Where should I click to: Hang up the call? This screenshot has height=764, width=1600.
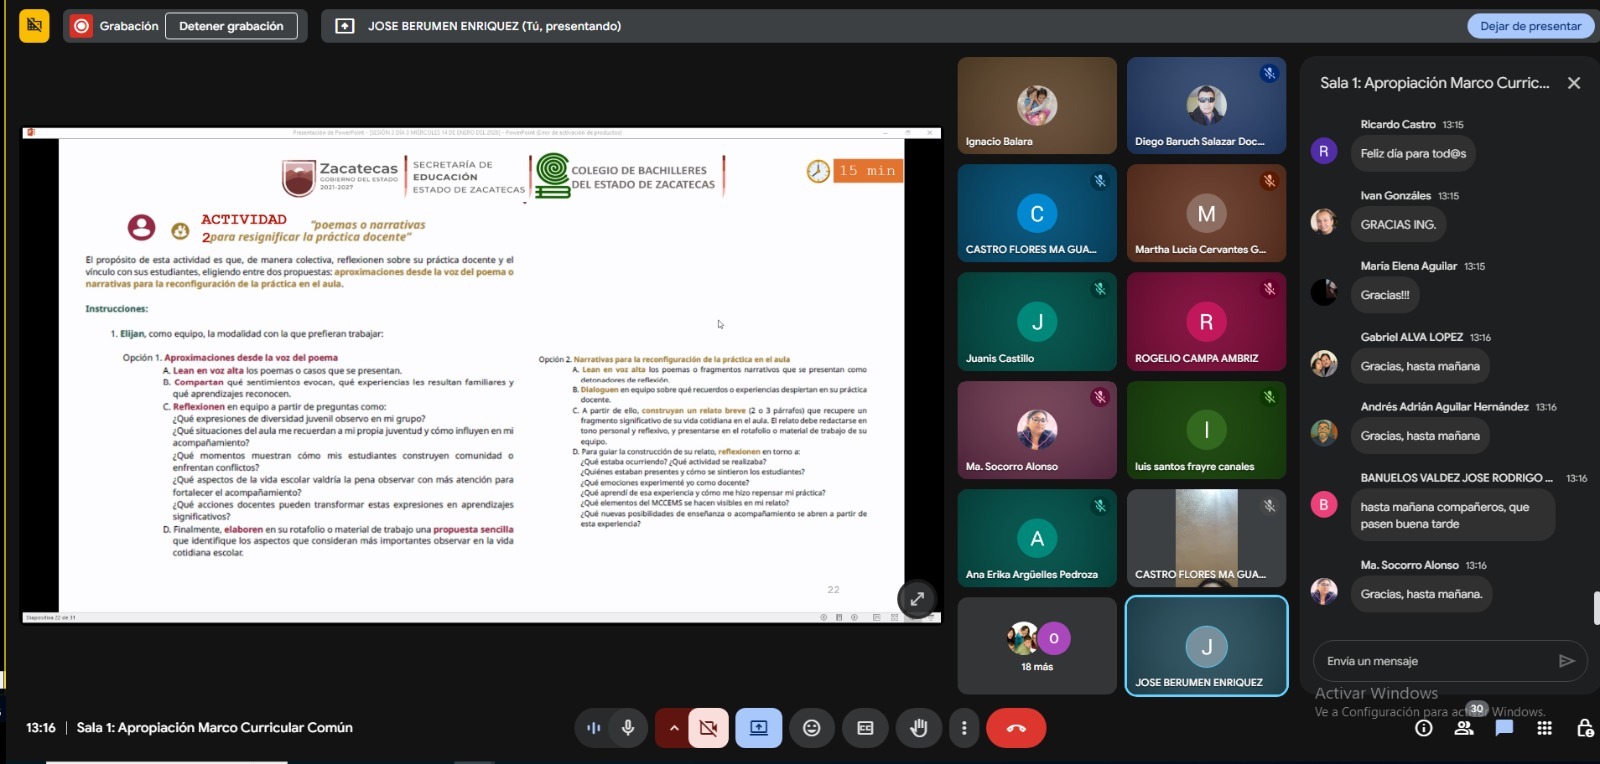click(1016, 728)
